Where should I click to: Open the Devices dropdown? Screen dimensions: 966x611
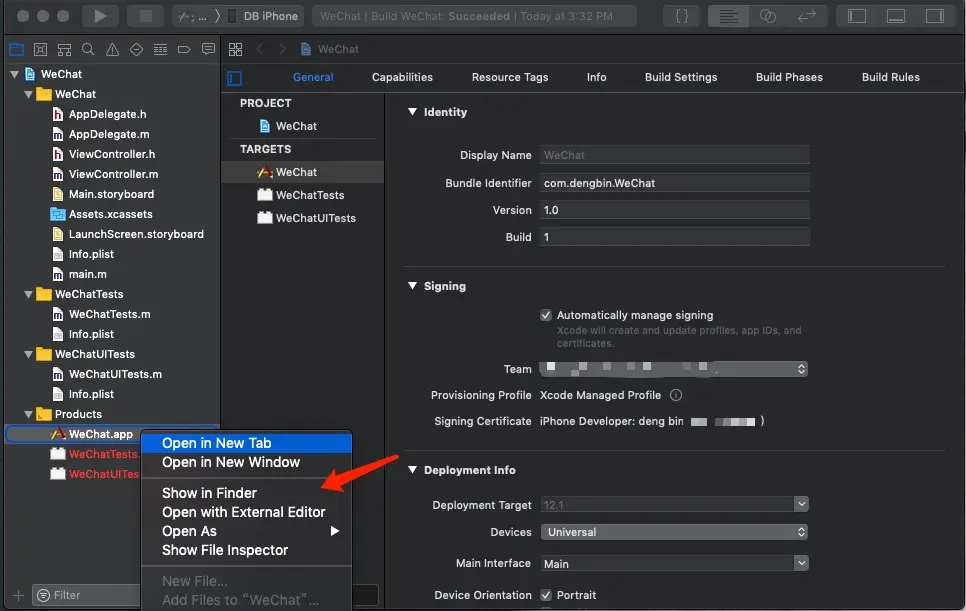674,532
